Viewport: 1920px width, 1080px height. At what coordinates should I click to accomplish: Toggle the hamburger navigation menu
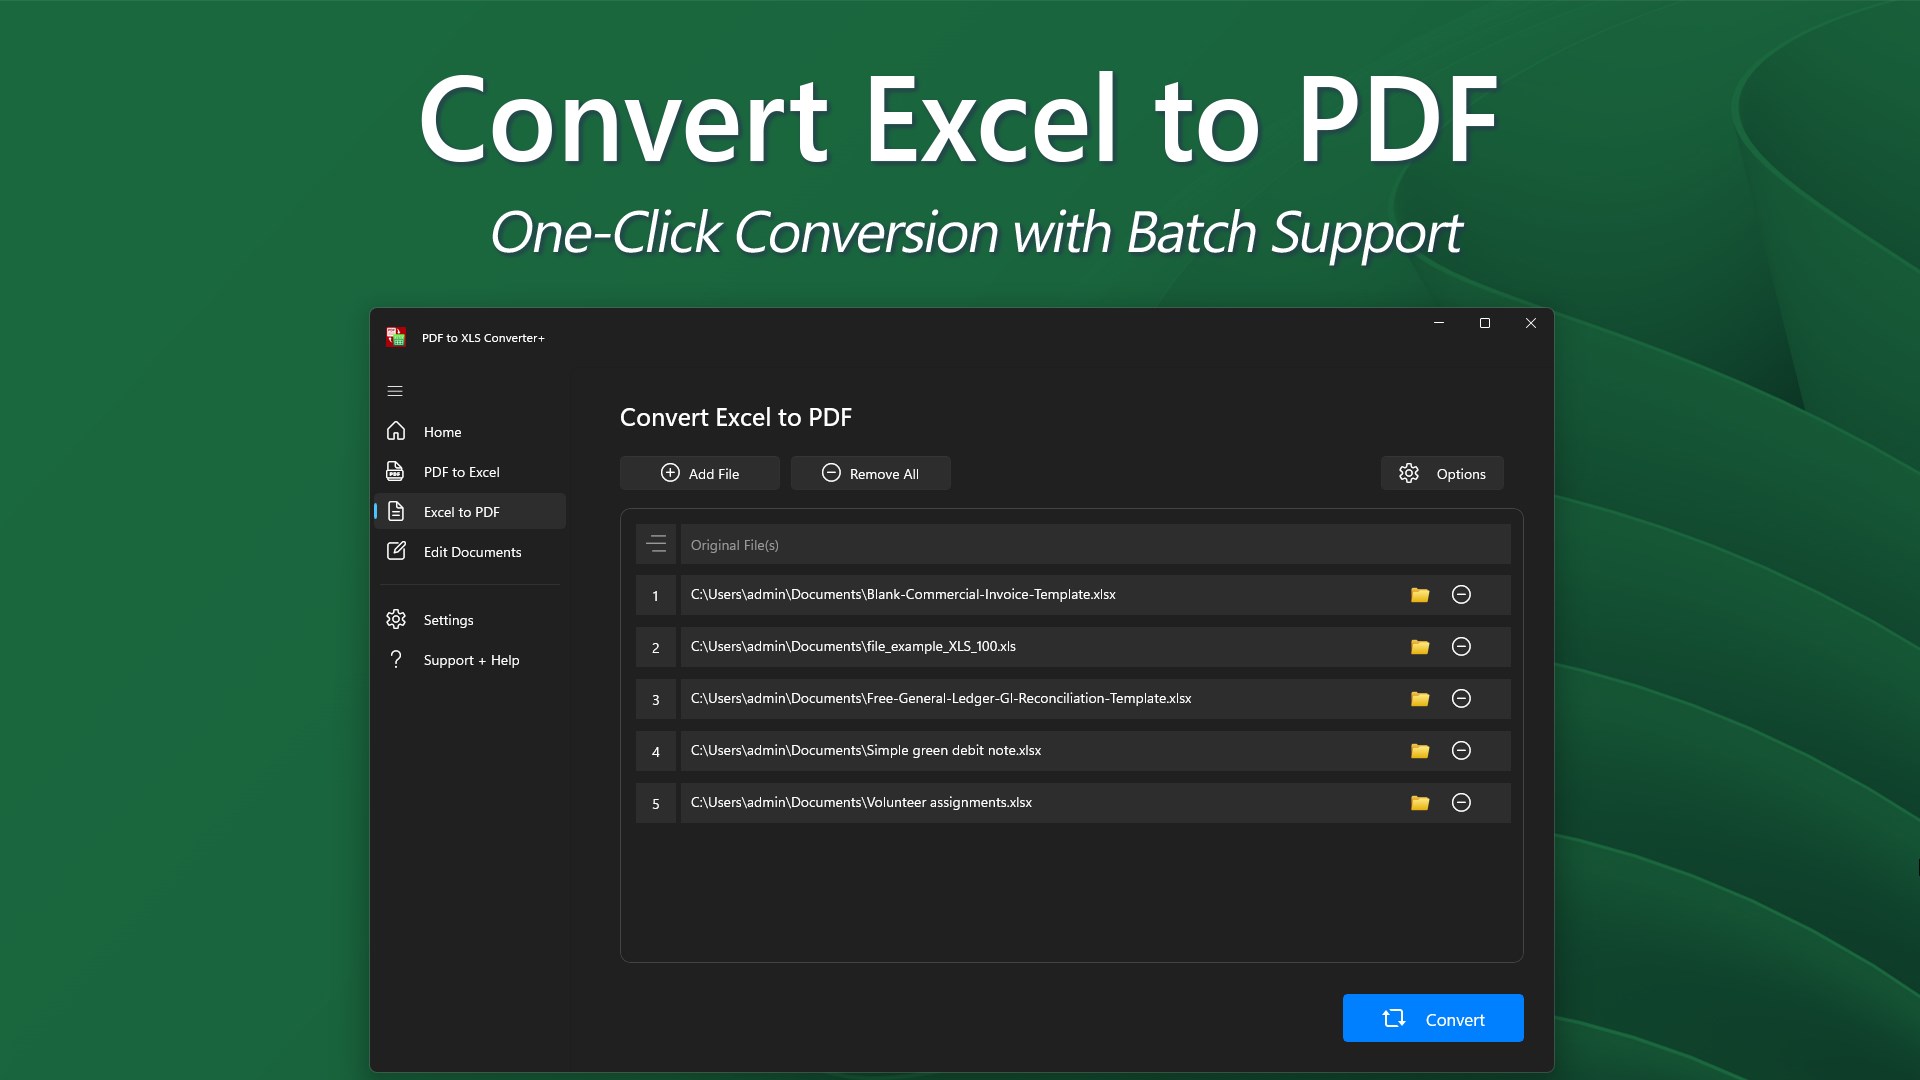[395, 391]
